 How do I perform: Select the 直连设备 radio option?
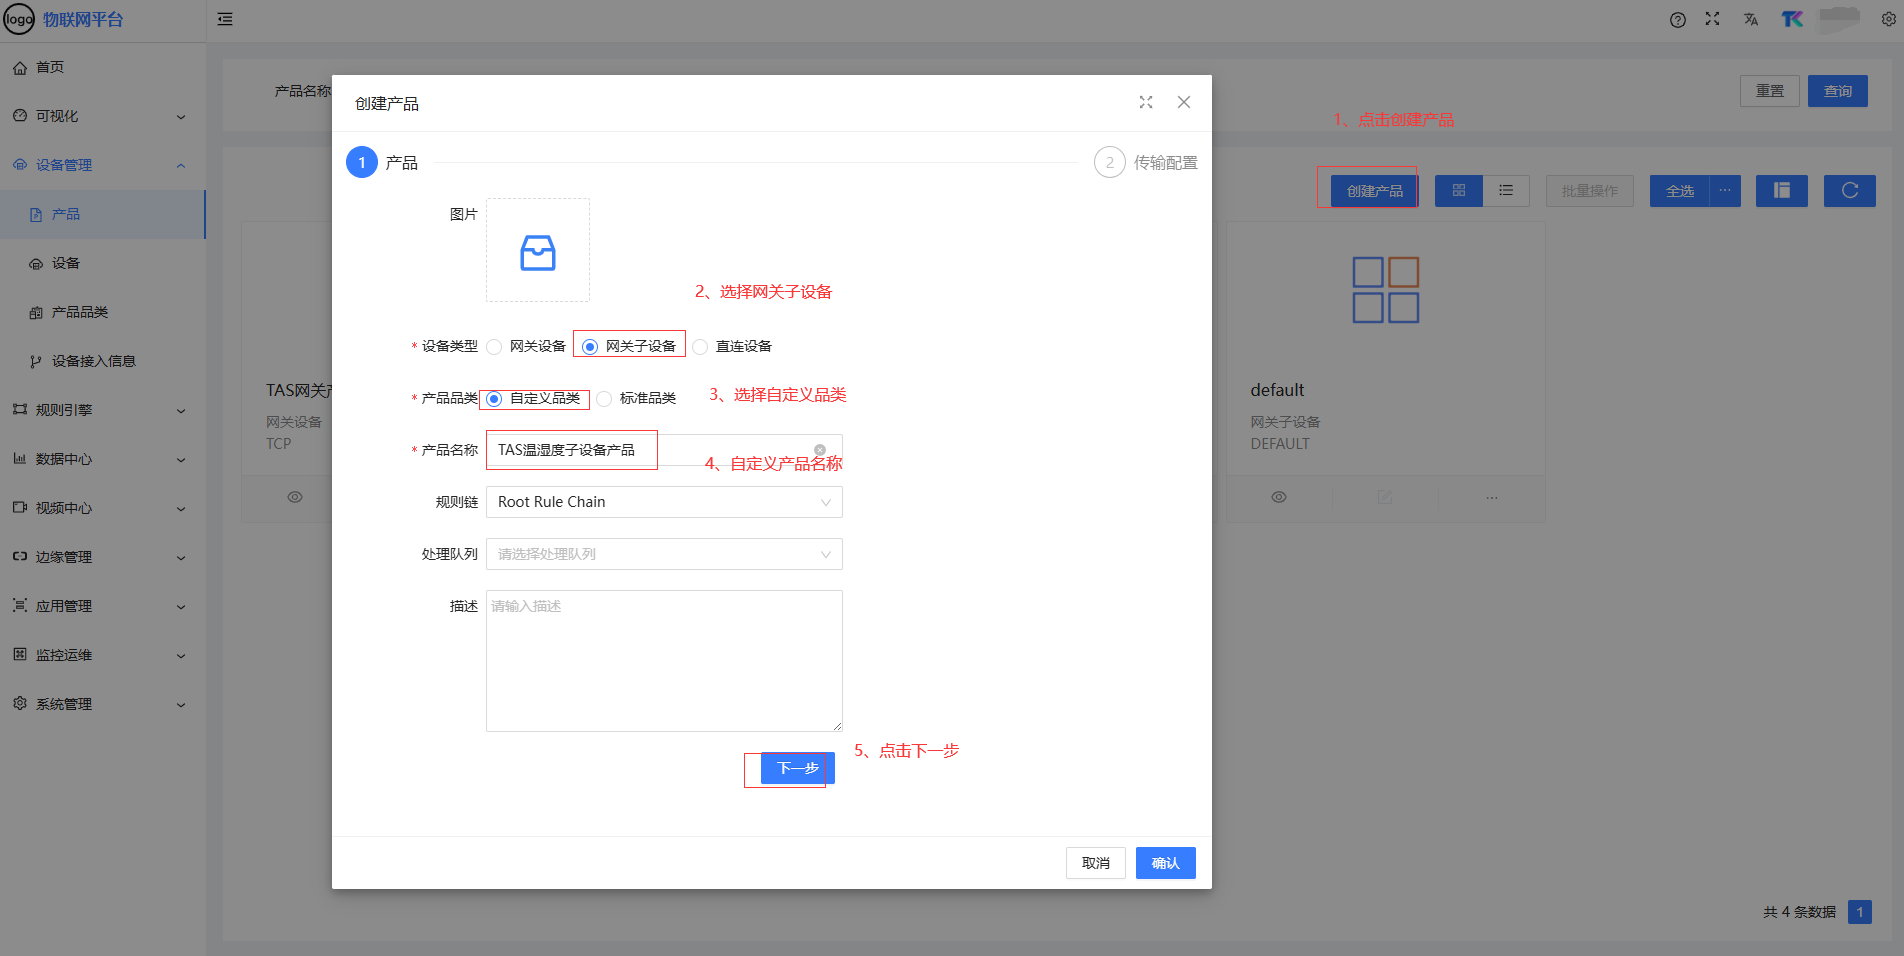point(701,347)
